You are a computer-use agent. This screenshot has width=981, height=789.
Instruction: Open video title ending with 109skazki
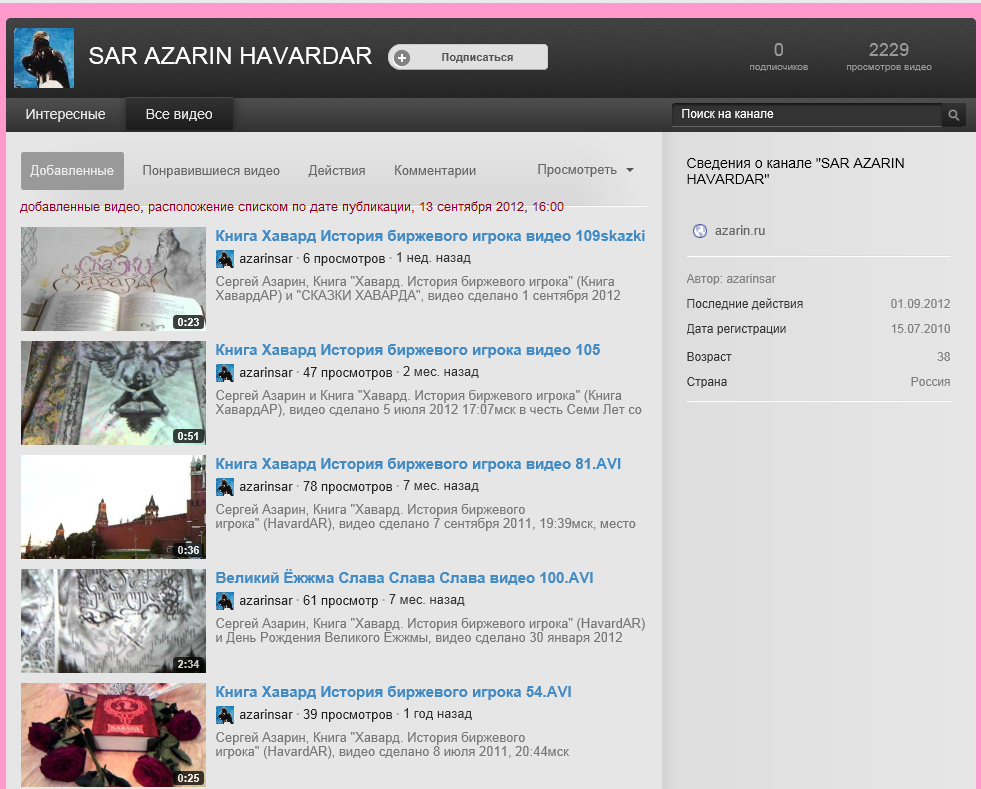point(430,236)
